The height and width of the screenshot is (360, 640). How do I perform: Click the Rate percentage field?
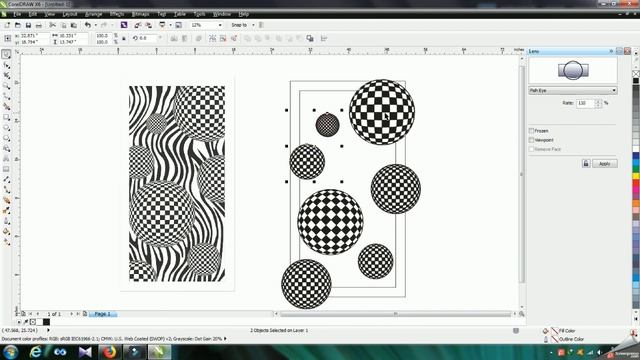point(585,103)
